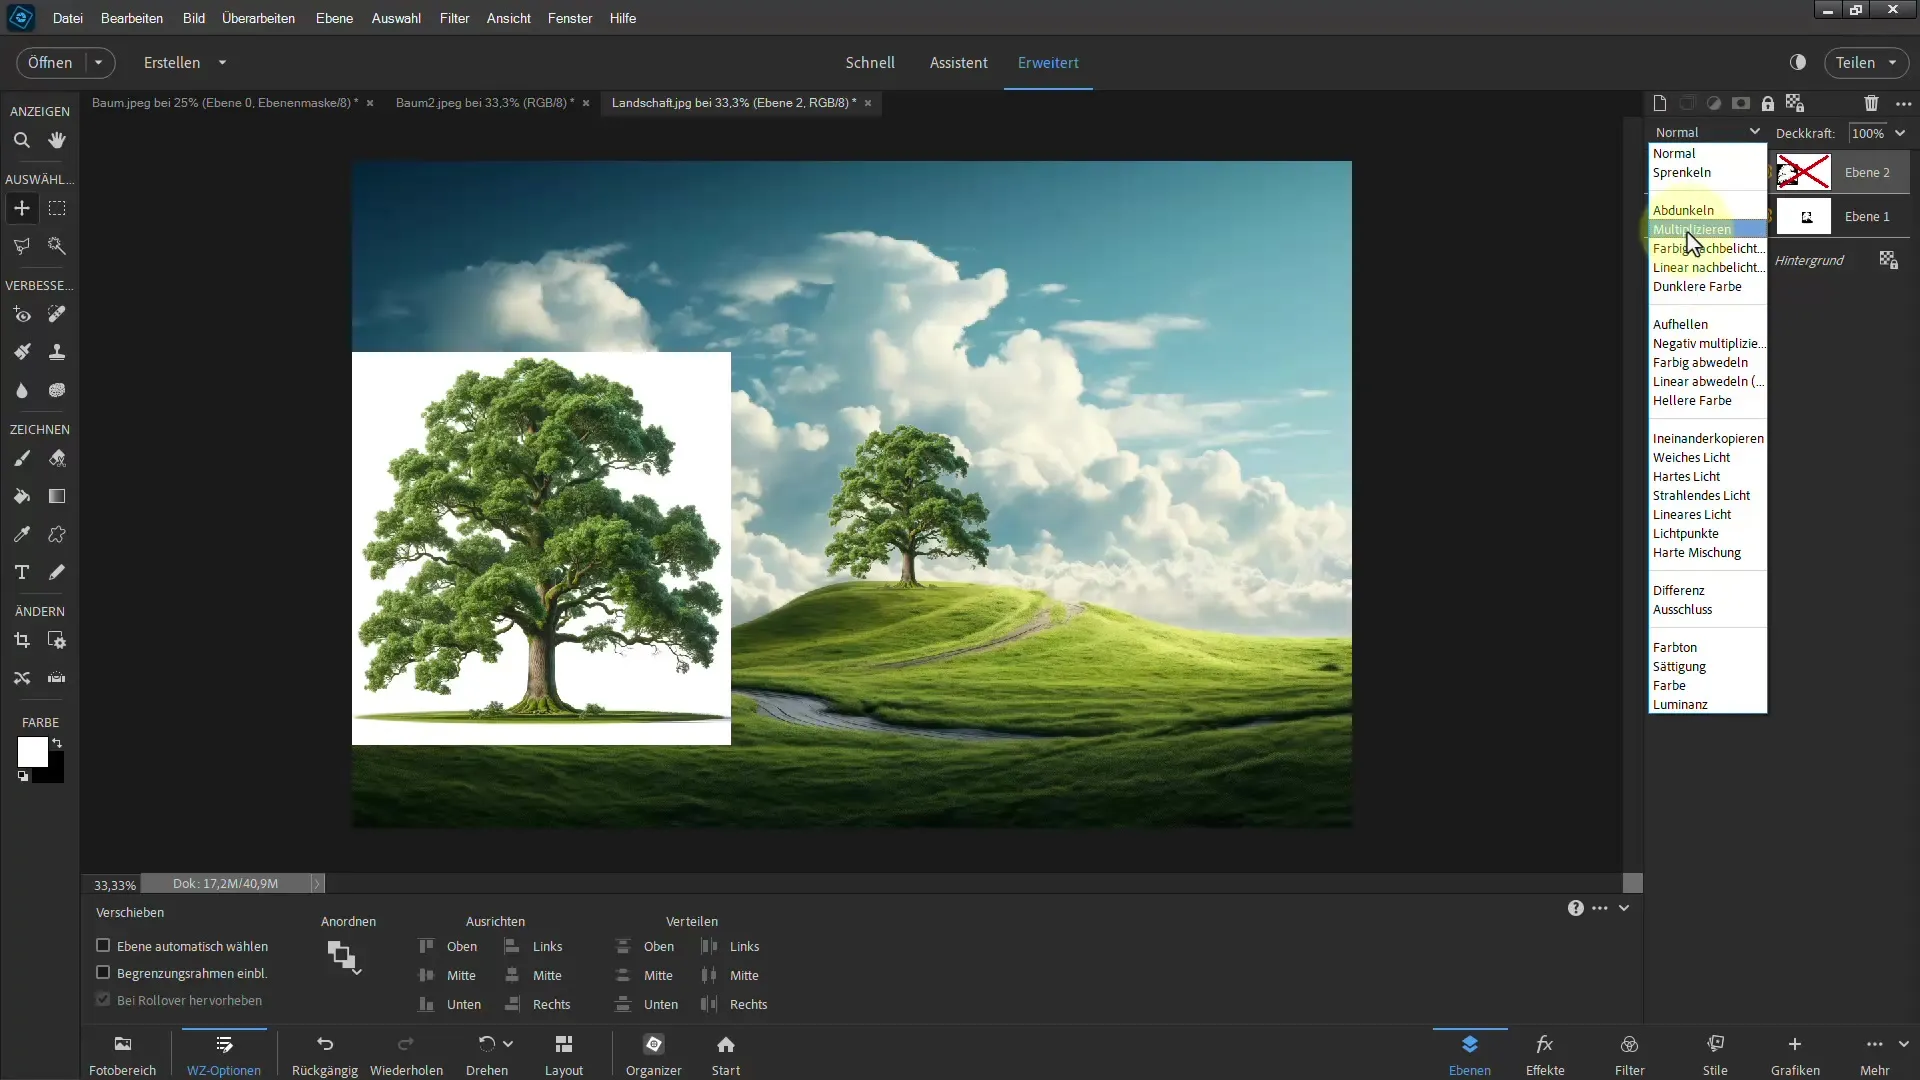Screen dimensions: 1920x1080
Task: Select the Custom Shape tool
Action: point(57,534)
